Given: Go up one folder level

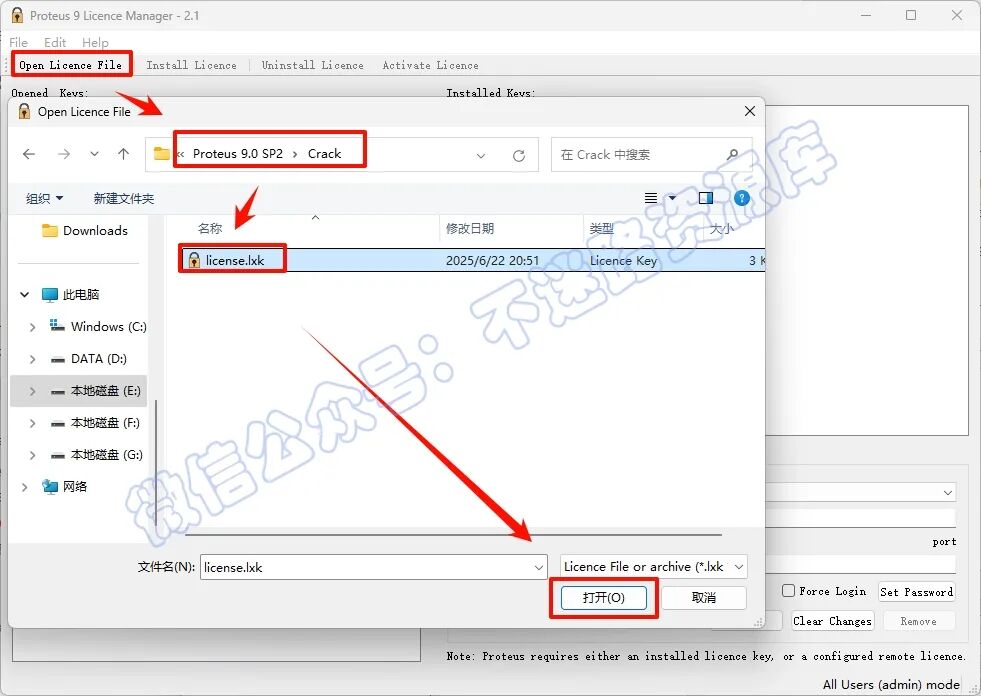Looking at the screenshot, I should [x=124, y=154].
